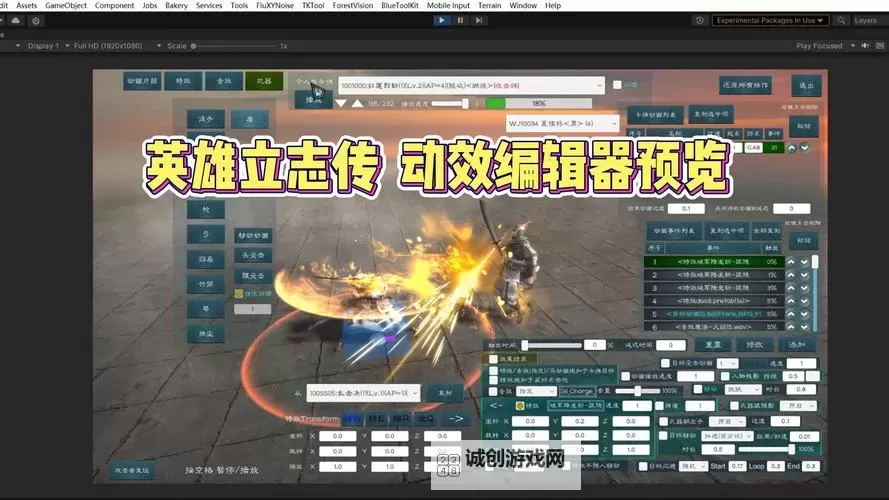Click the gear icon beside the cloud icon
889x500 pixels.
click(x=36, y=21)
